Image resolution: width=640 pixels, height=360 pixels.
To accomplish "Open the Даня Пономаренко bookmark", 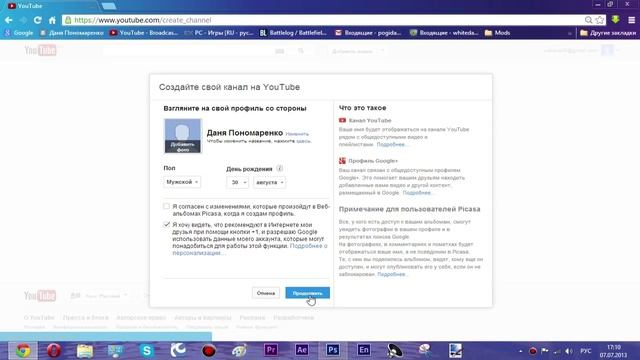I will pyautogui.click(x=71, y=33).
